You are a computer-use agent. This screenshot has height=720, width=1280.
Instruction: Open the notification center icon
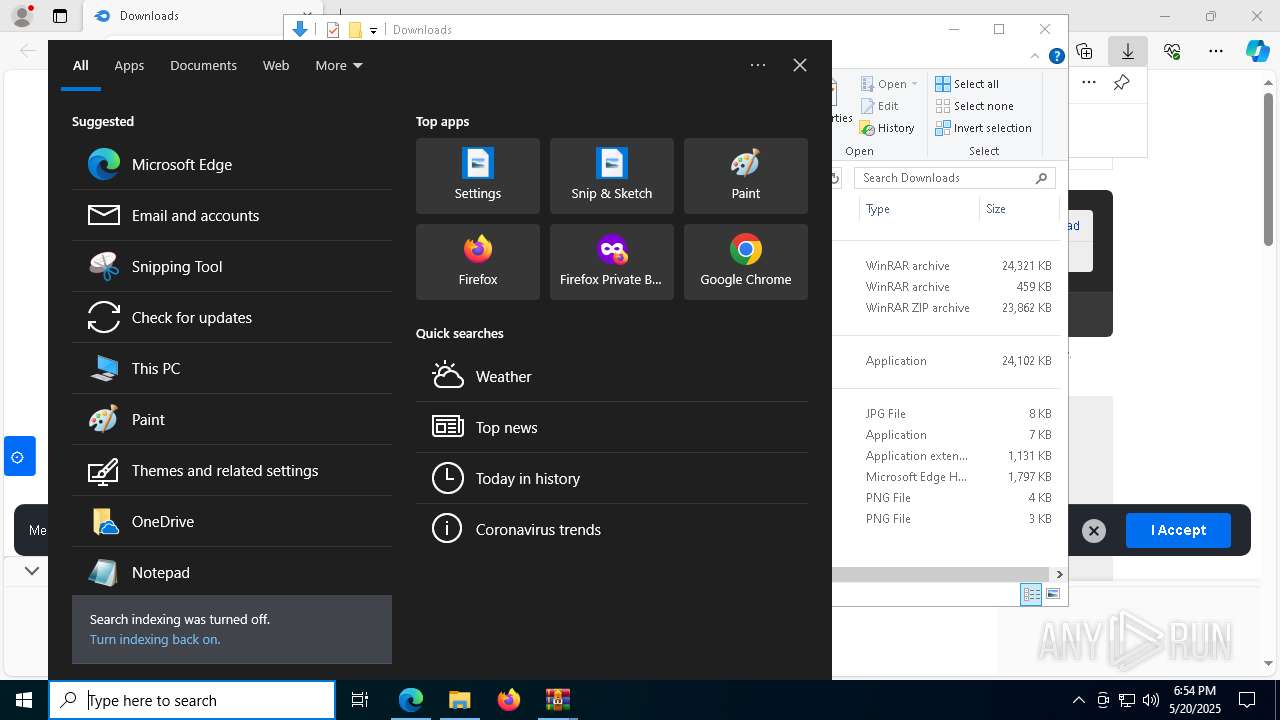[x=1247, y=700]
